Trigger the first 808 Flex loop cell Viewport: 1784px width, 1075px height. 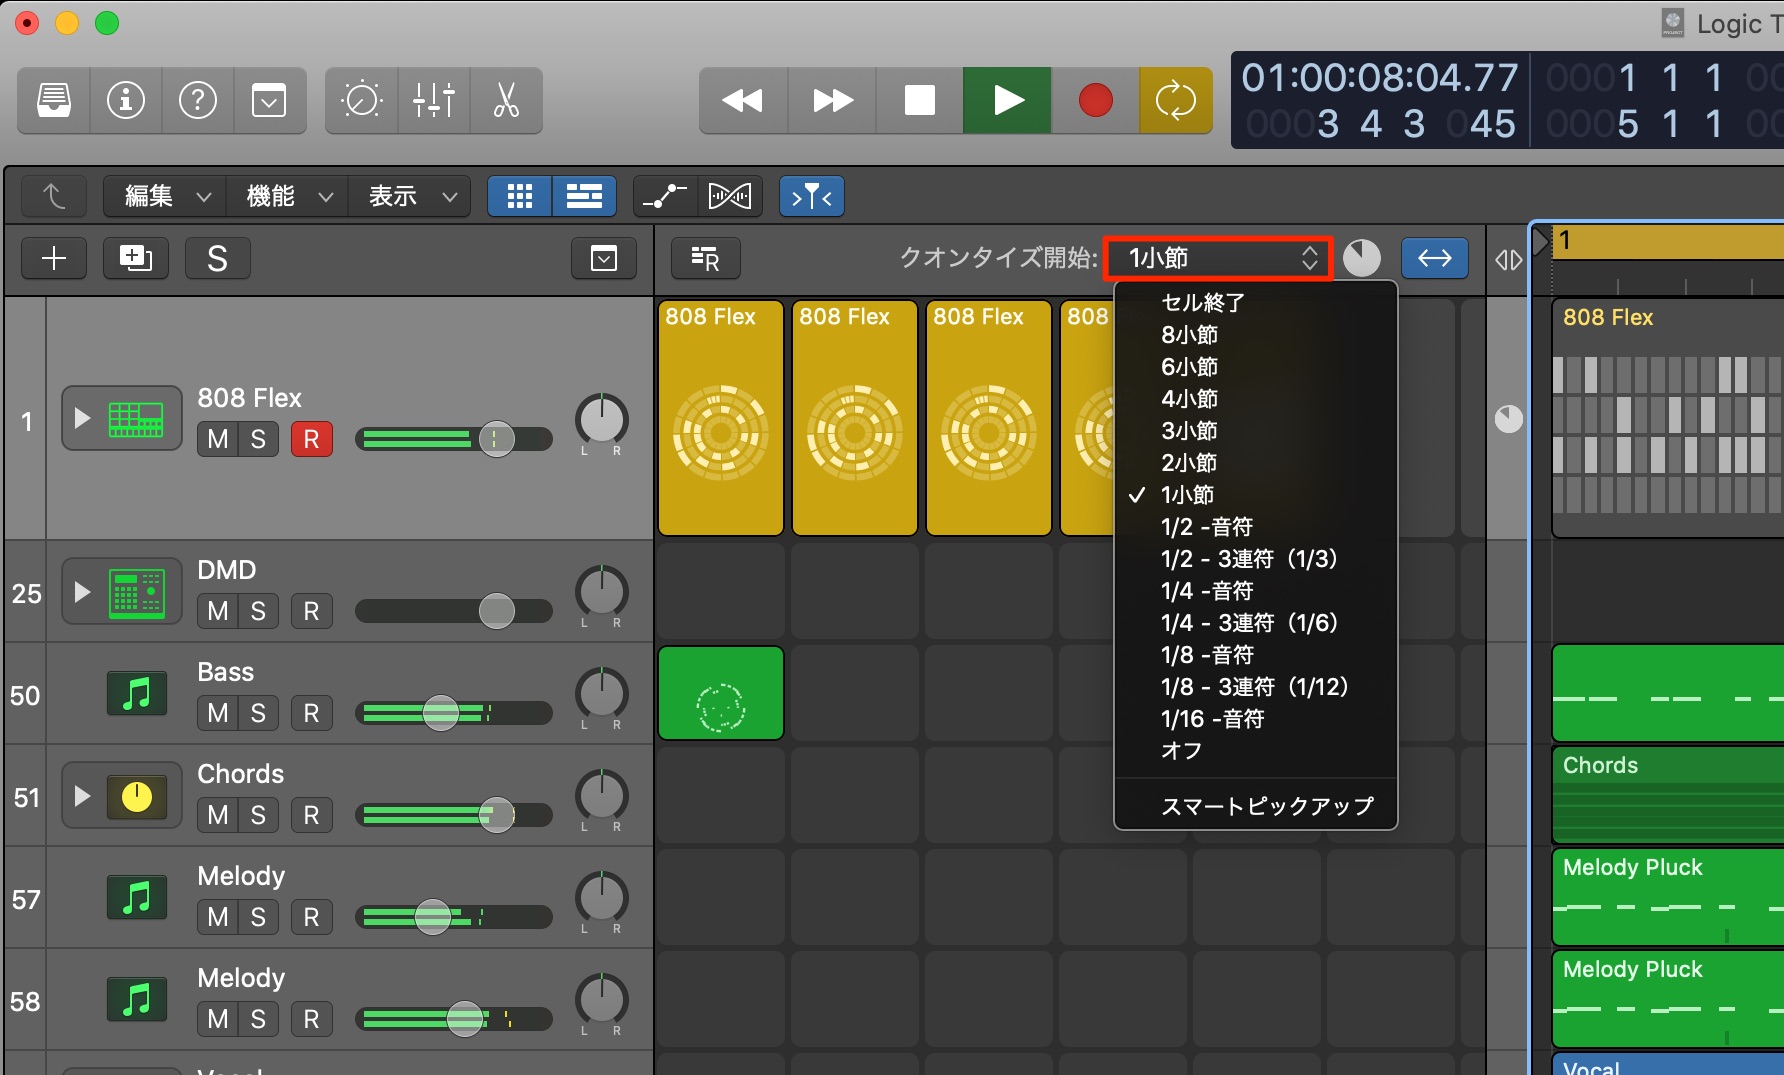click(x=721, y=418)
